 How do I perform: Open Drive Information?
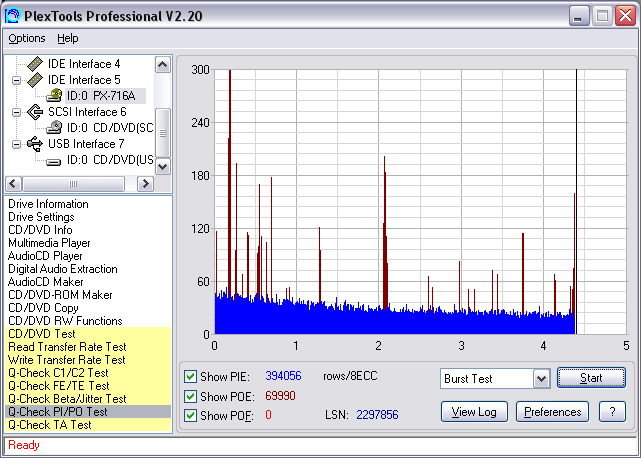tap(48, 204)
